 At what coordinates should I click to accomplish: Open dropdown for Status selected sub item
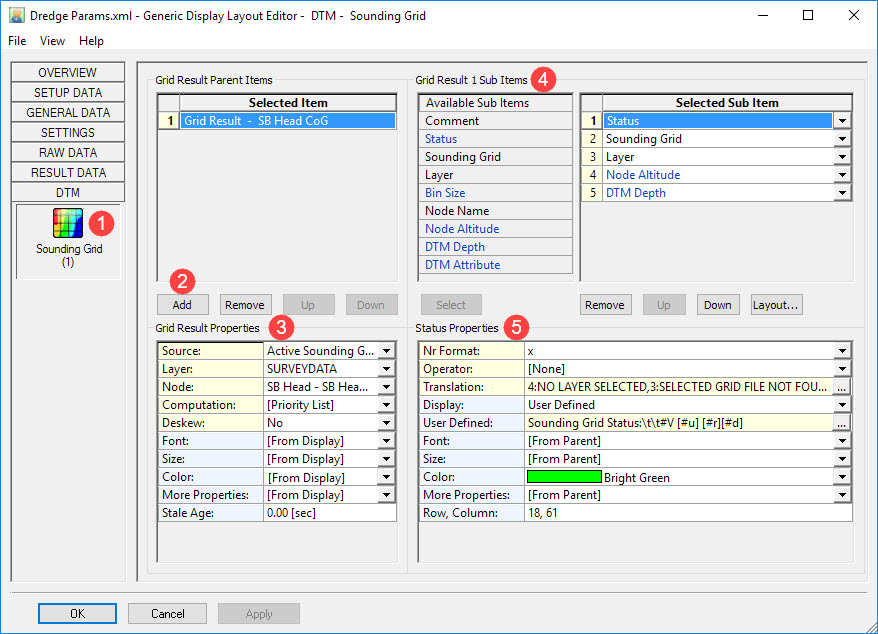point(842,121)
